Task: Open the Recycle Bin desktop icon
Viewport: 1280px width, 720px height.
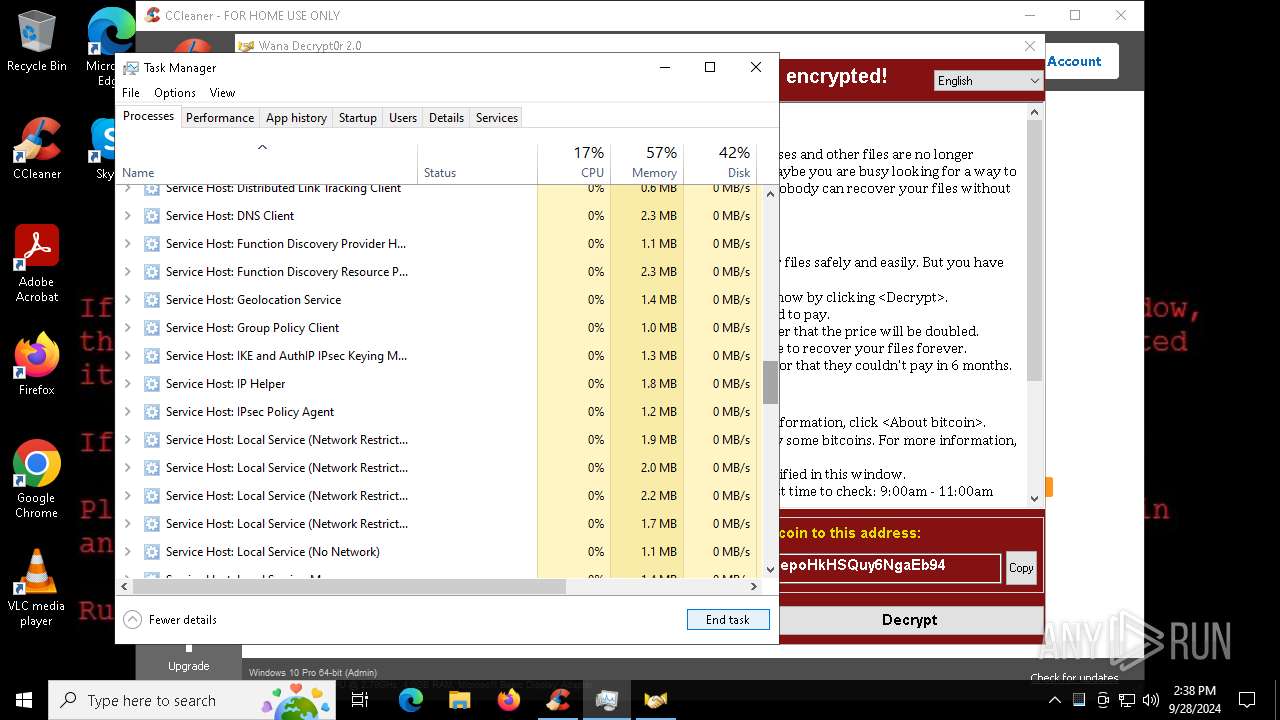Action: coord(36,41)
